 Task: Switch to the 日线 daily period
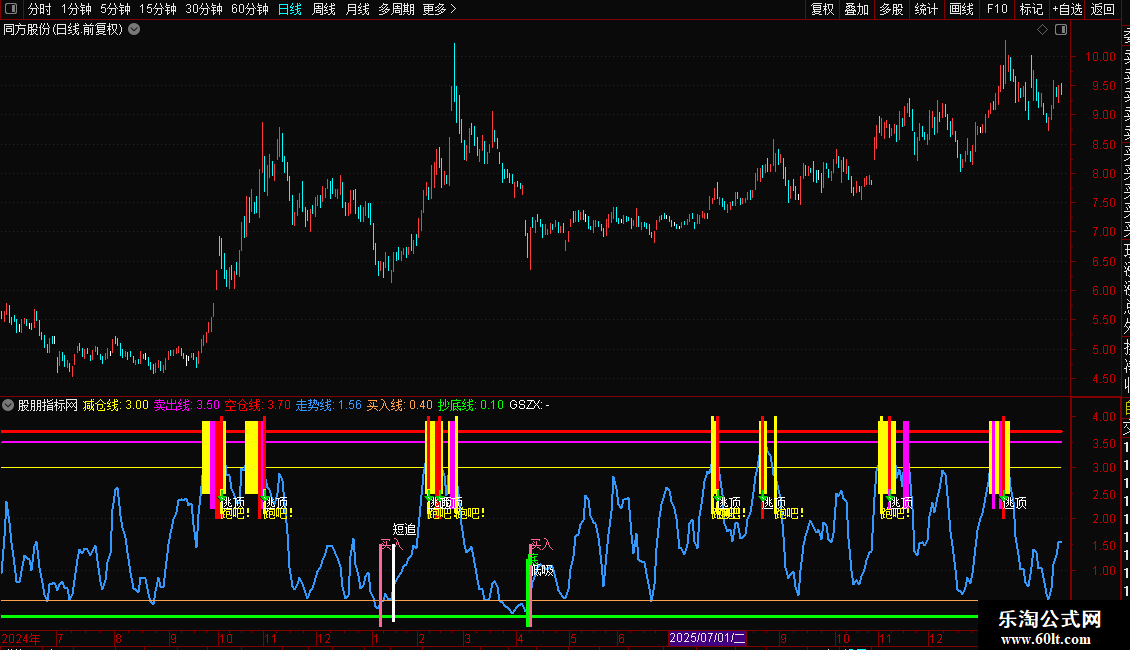290,9
